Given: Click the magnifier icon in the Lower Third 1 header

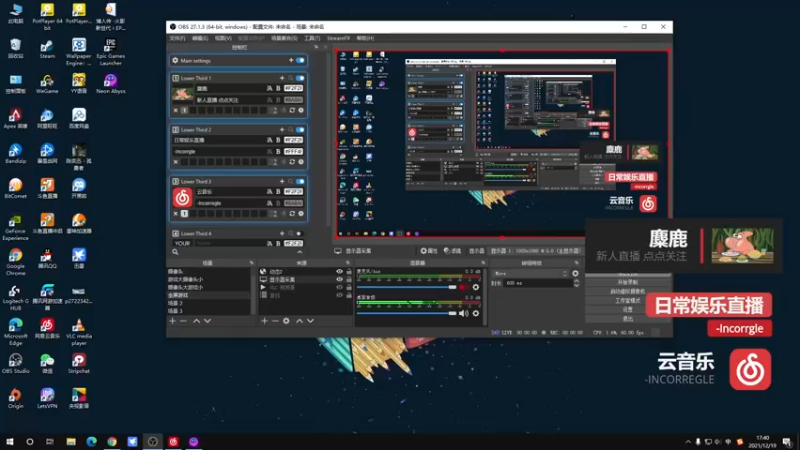Looking at the screenshot, I should (290, 78).
